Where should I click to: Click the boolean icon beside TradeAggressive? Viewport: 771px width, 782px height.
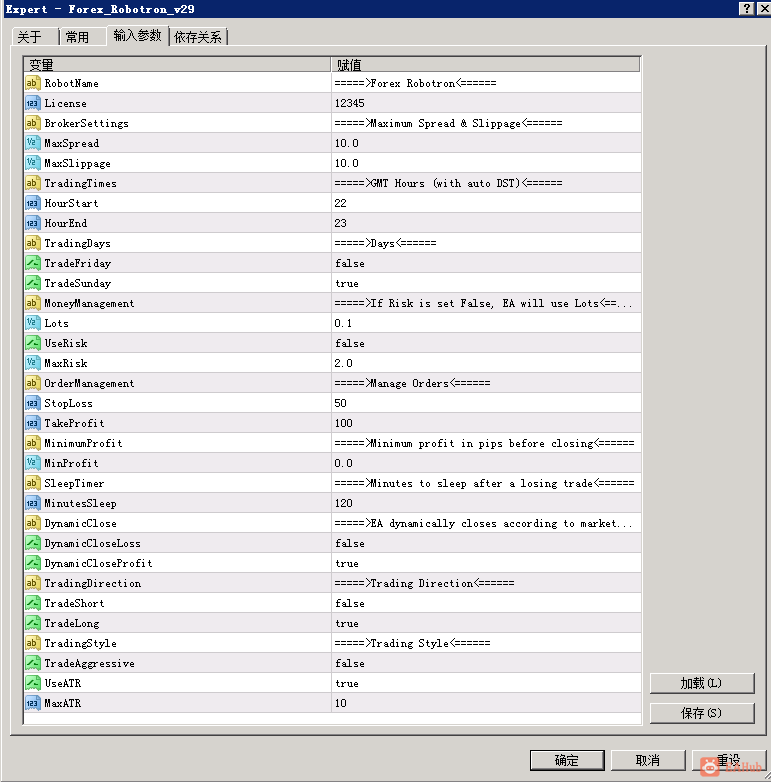tap(32, 663)
